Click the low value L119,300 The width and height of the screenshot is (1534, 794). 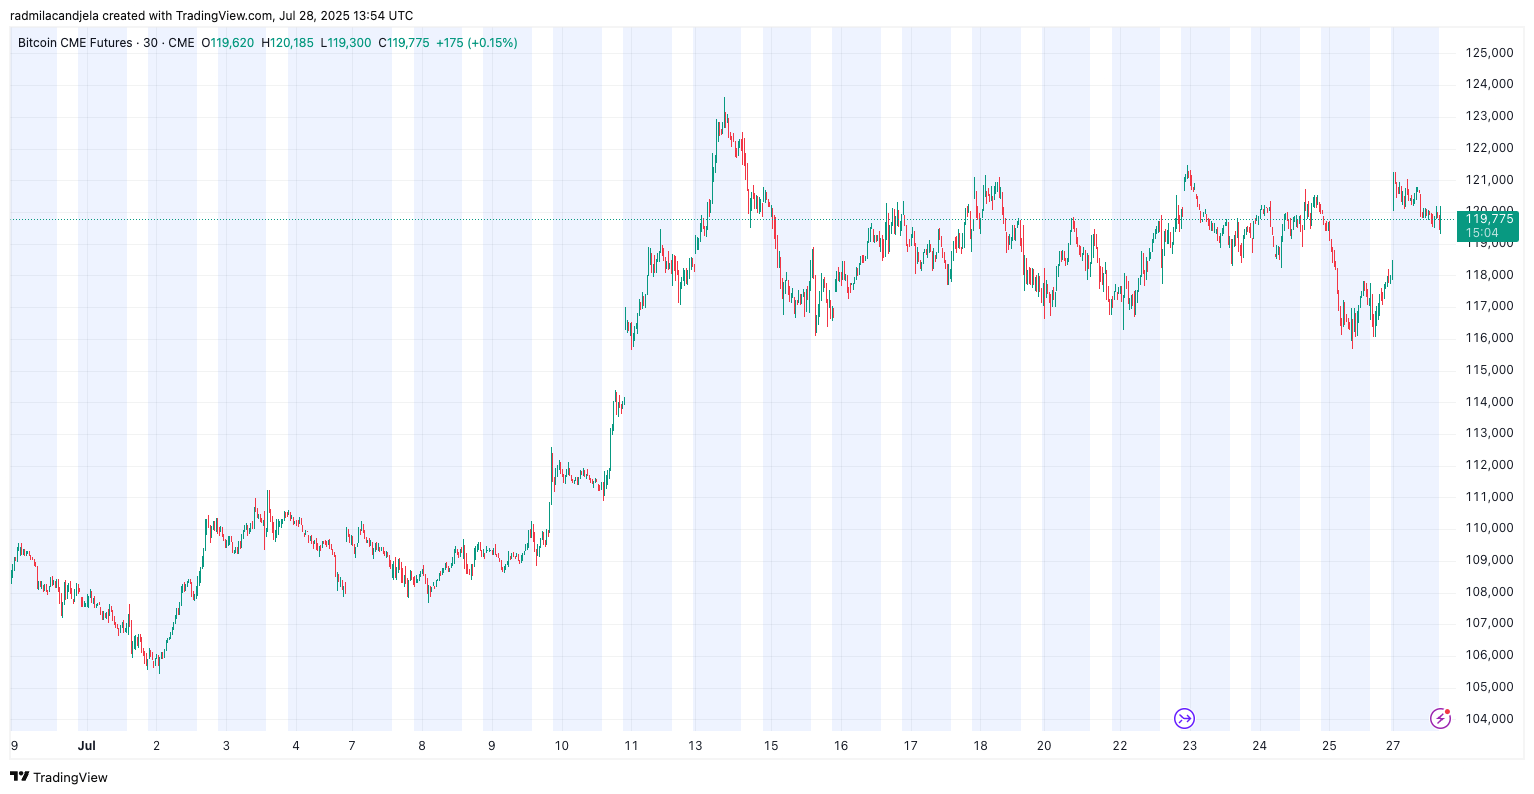(x=346, y=43)
